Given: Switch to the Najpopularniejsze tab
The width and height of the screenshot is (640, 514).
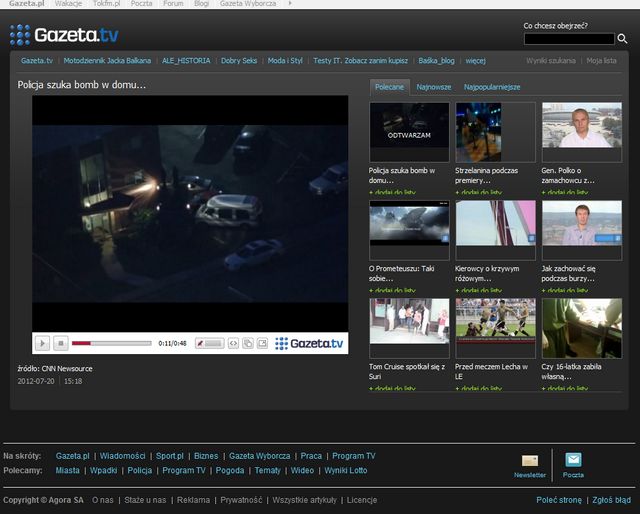Looking at the screenshot, I should click(x=492, y=87).
